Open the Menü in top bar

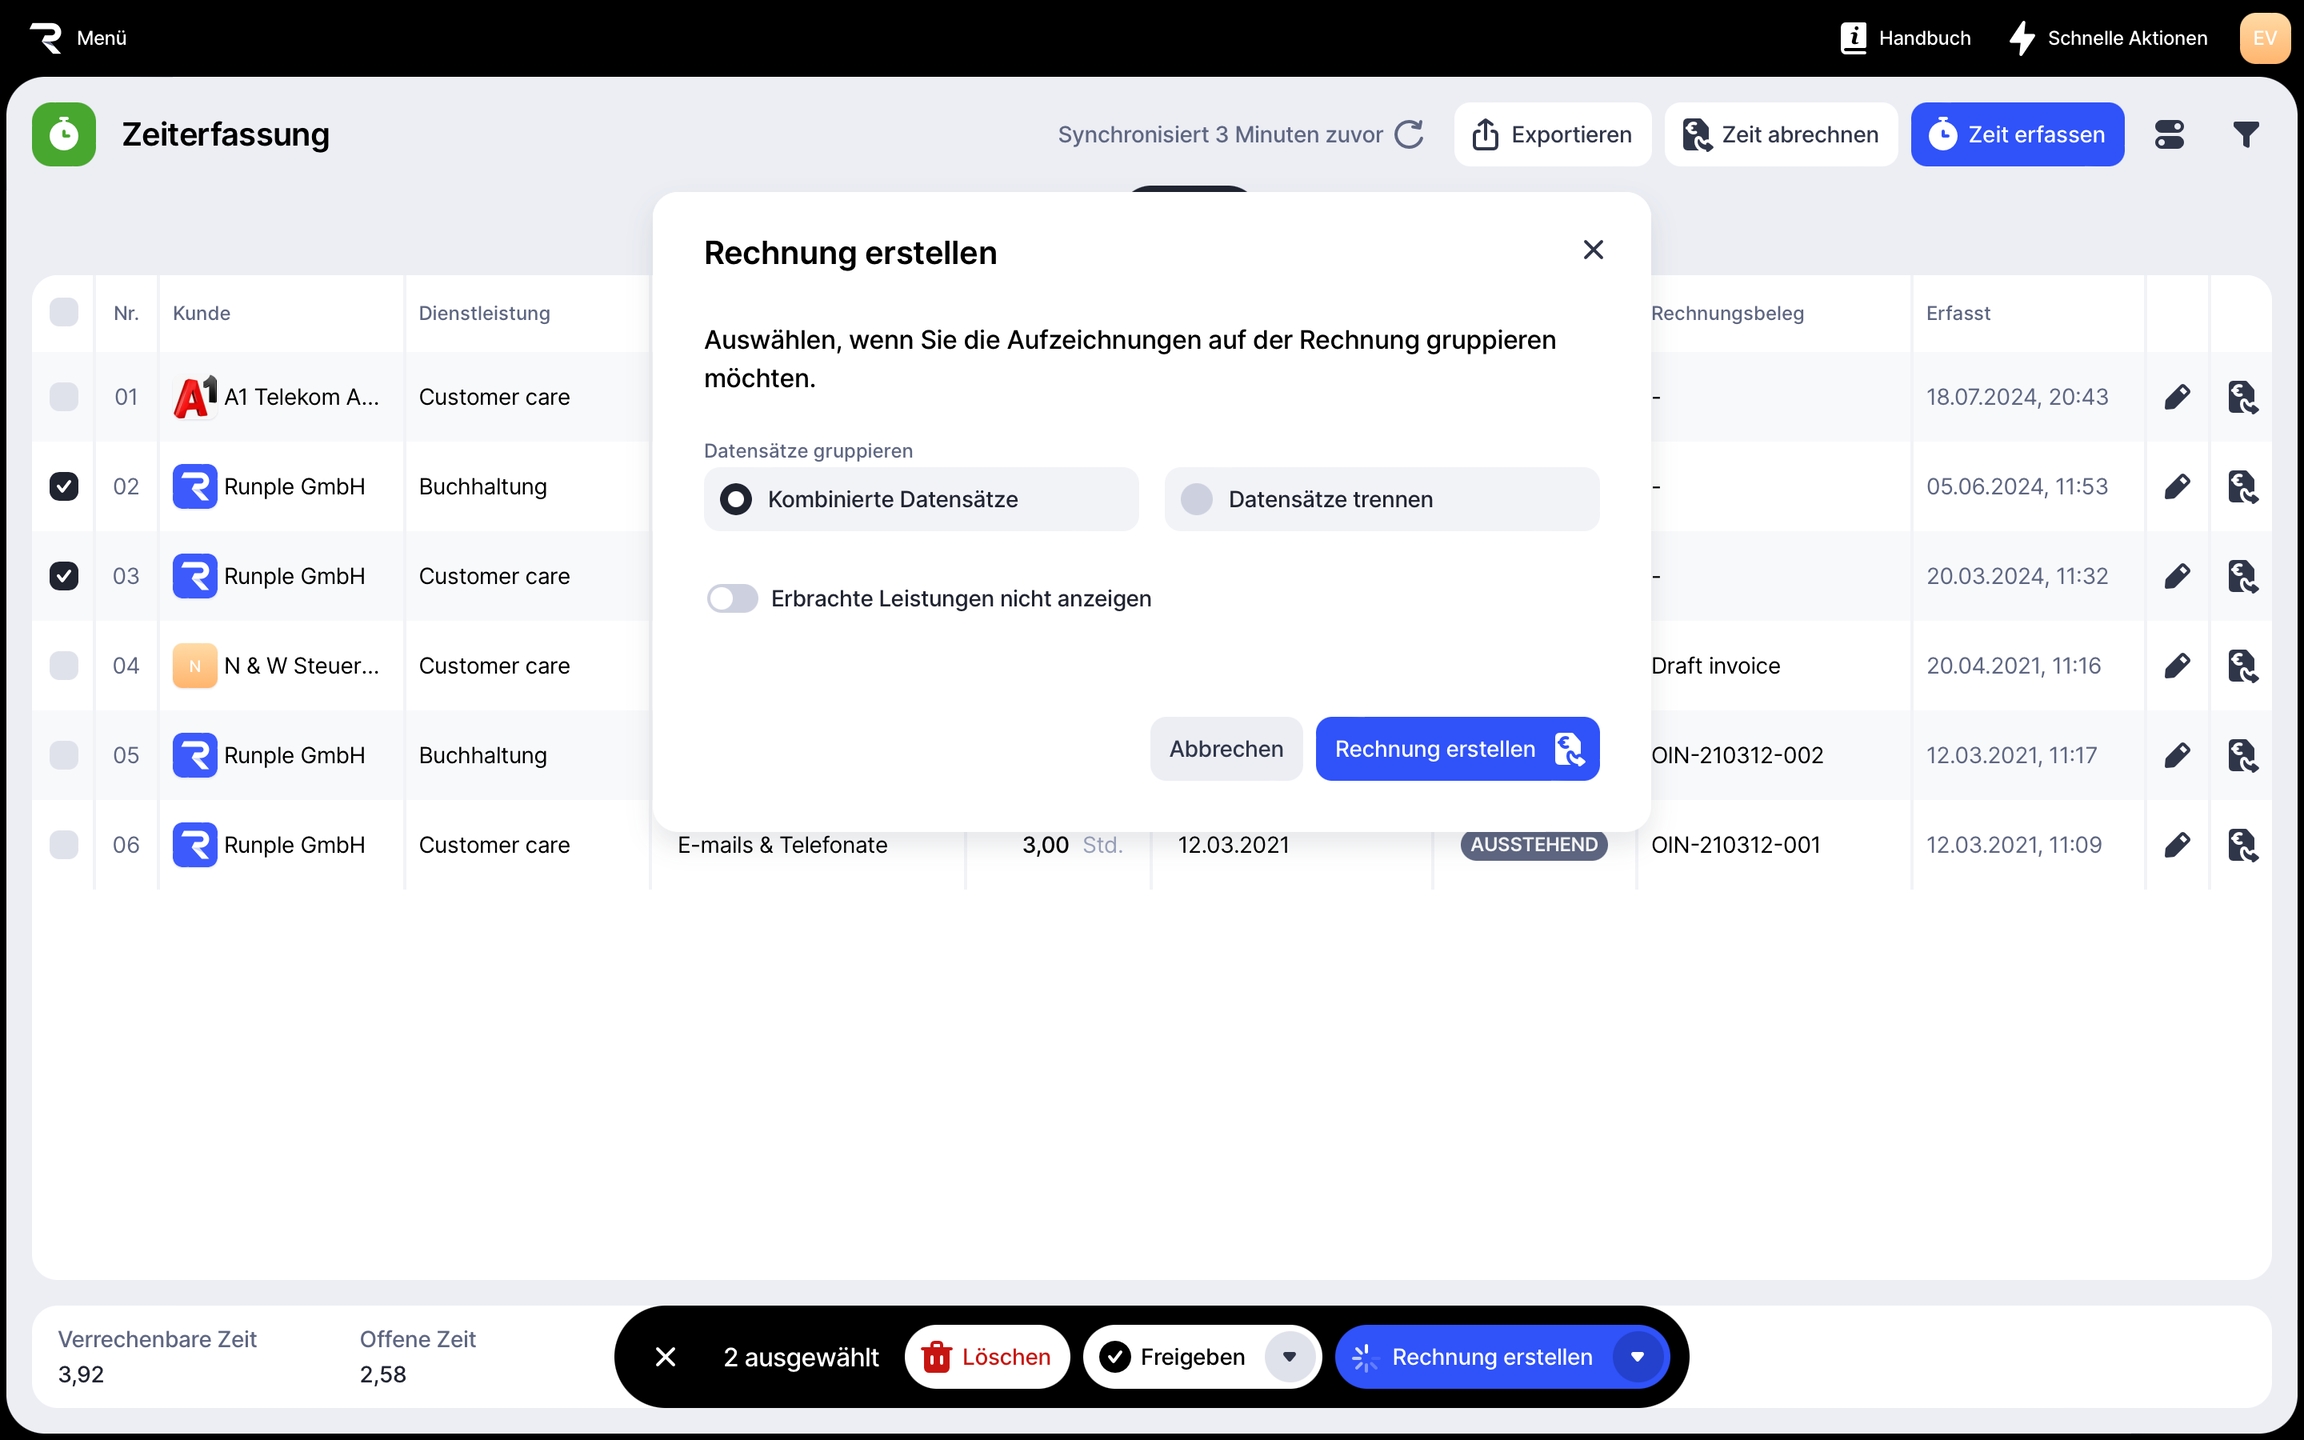[x=101, y=38]
